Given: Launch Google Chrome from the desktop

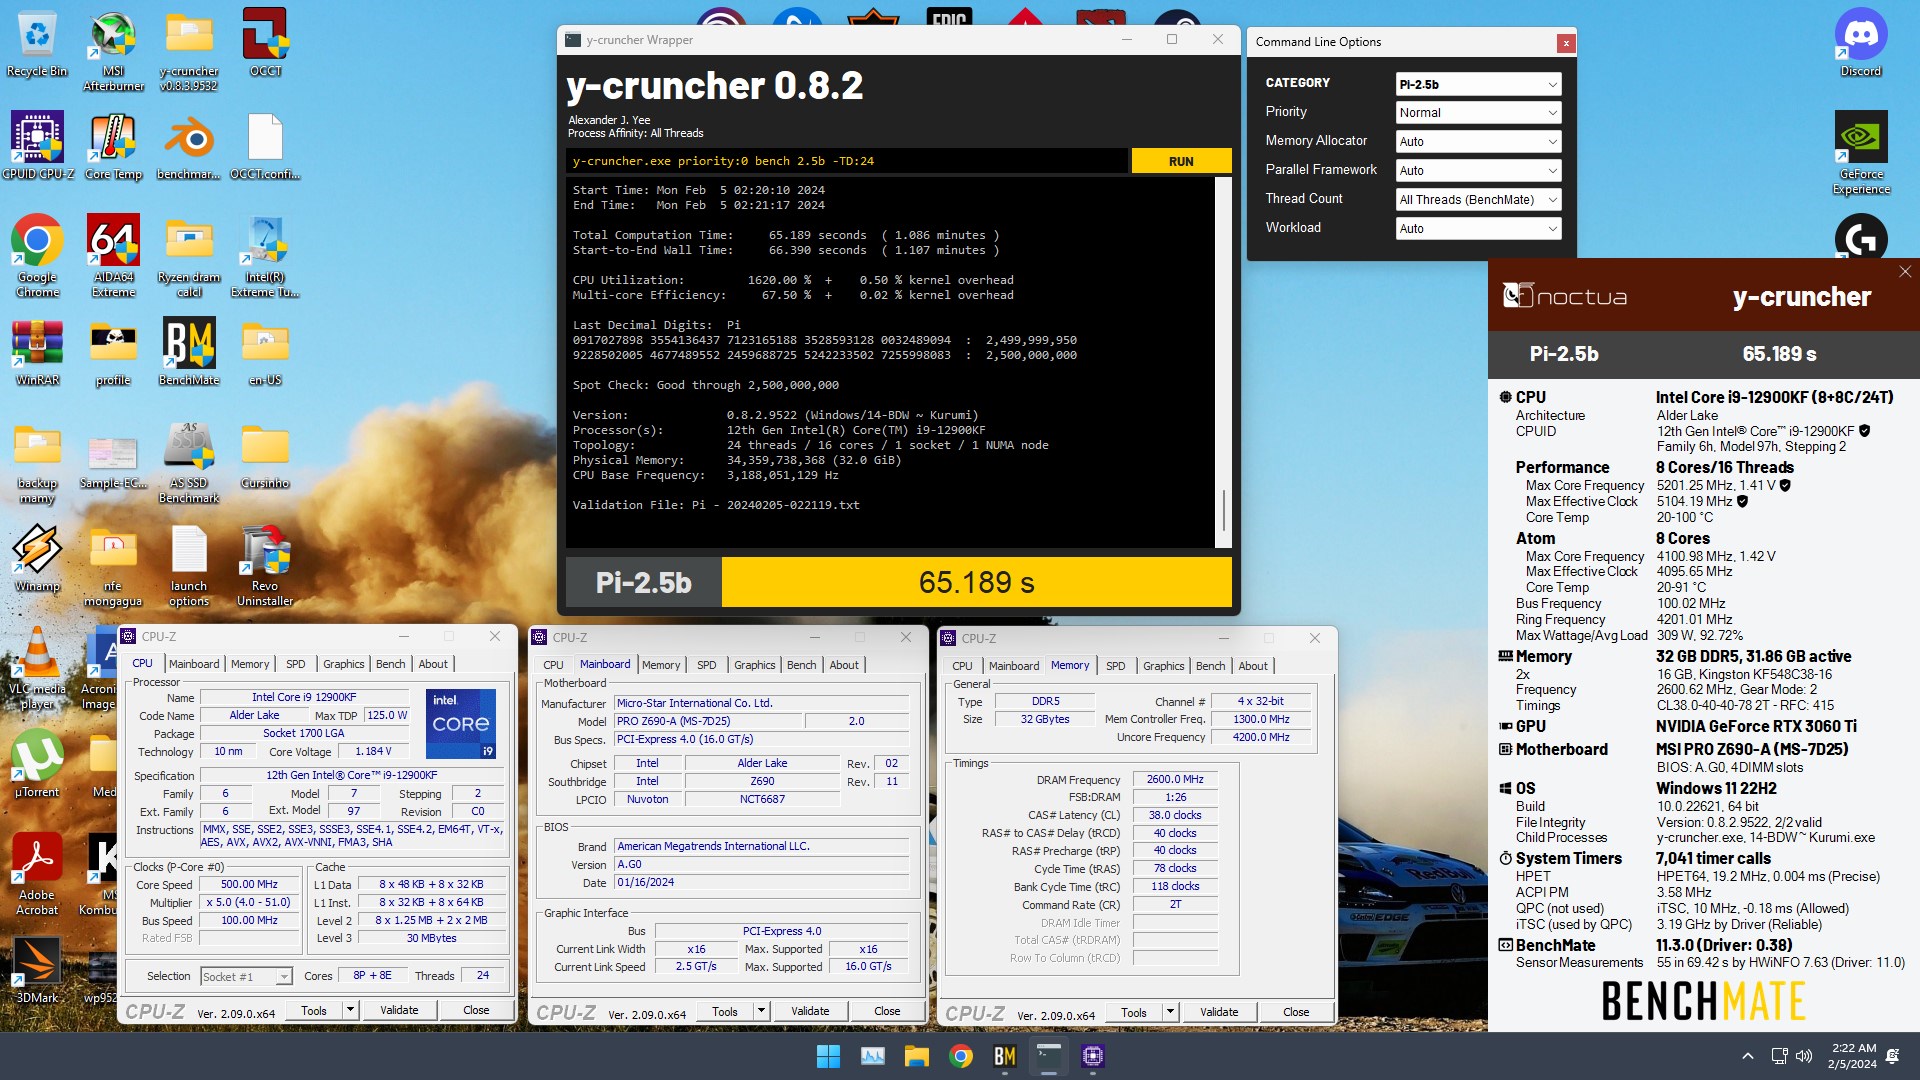Looking at the screenshot, I should click(37, 255).
